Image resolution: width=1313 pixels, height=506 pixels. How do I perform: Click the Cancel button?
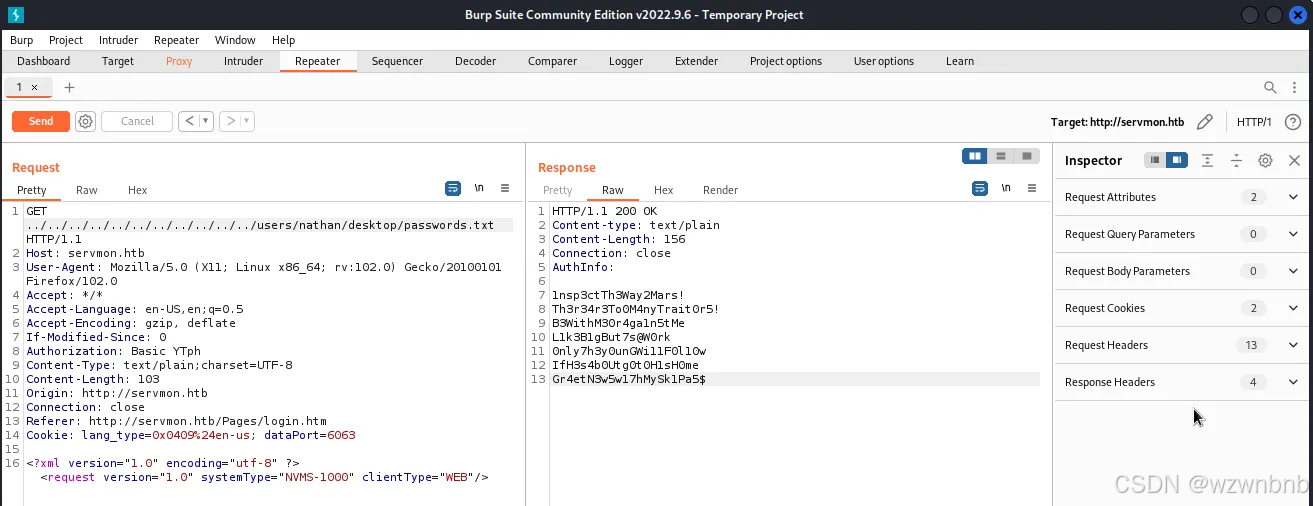[x=137, y=121]
